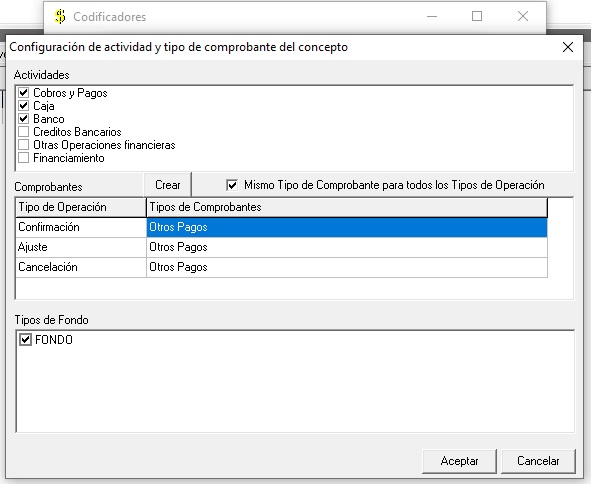Uncheck the Banco activity
591x484 pixels.
pyautogui.click(x=23, y=119)
